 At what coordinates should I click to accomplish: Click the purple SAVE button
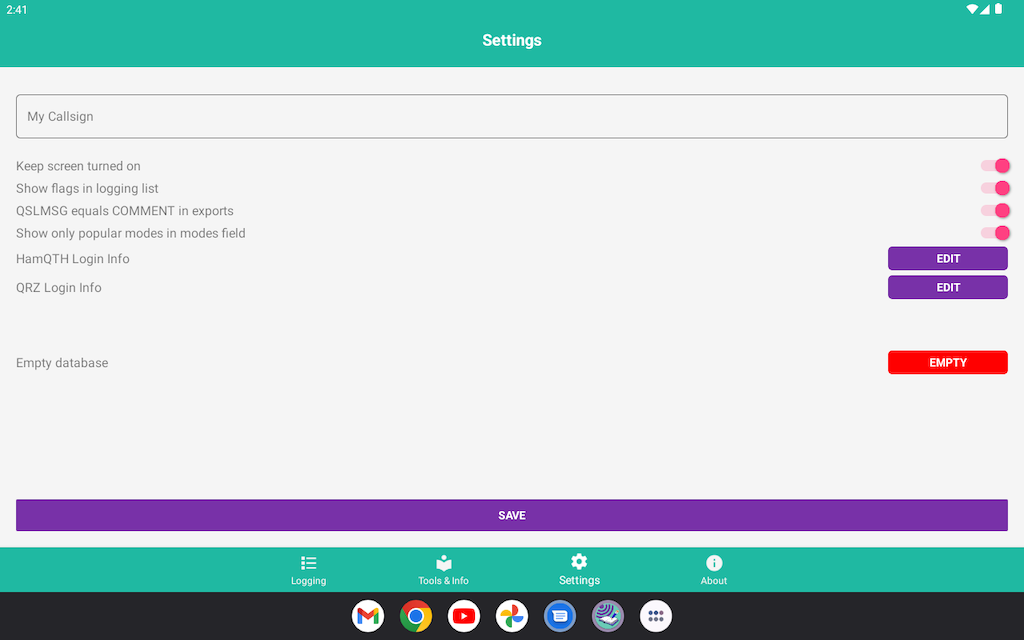tap(512, 515)
